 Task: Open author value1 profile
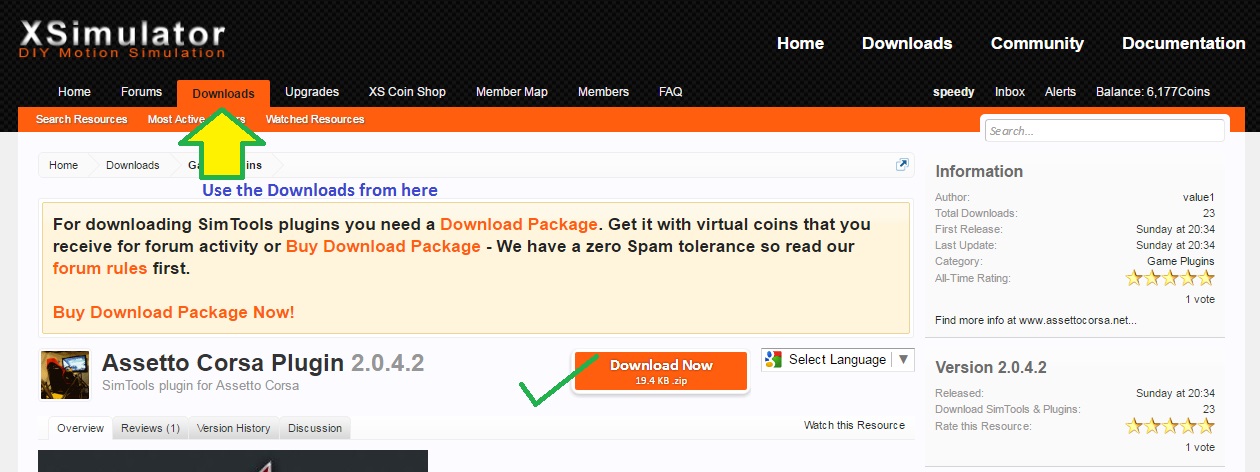1198,197
